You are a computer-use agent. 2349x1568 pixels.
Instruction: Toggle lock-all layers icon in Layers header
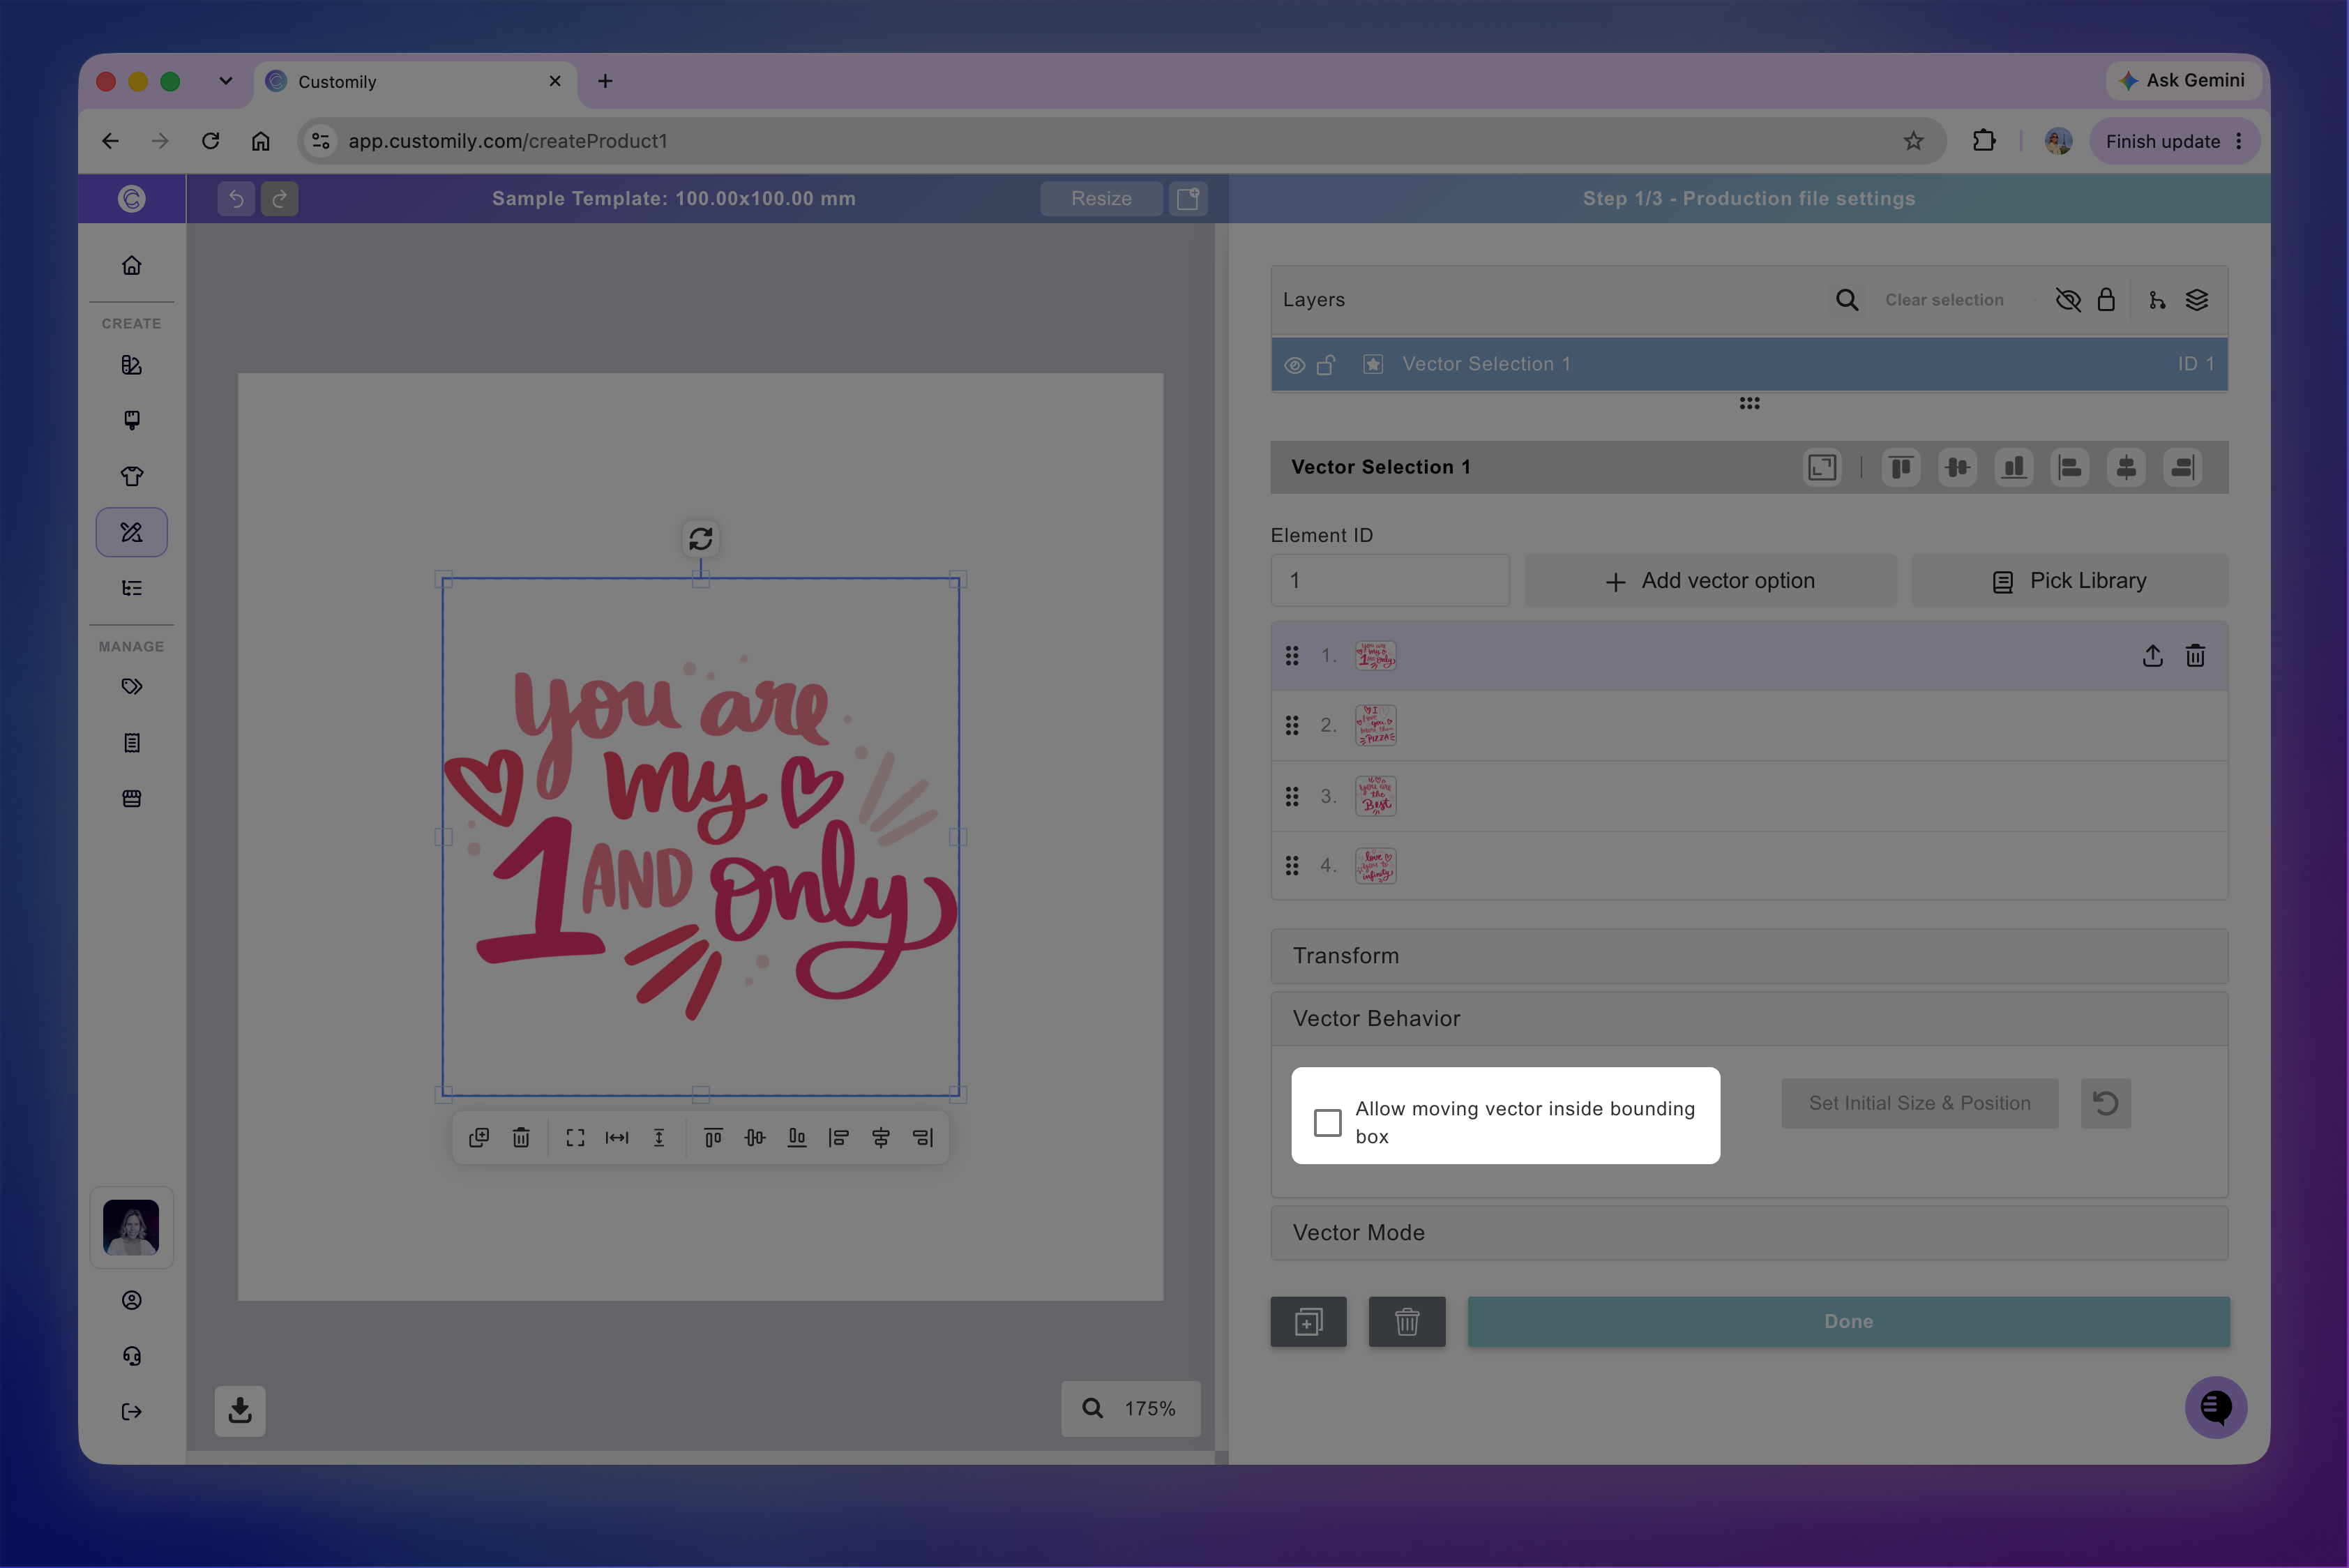click(2106, 300)
